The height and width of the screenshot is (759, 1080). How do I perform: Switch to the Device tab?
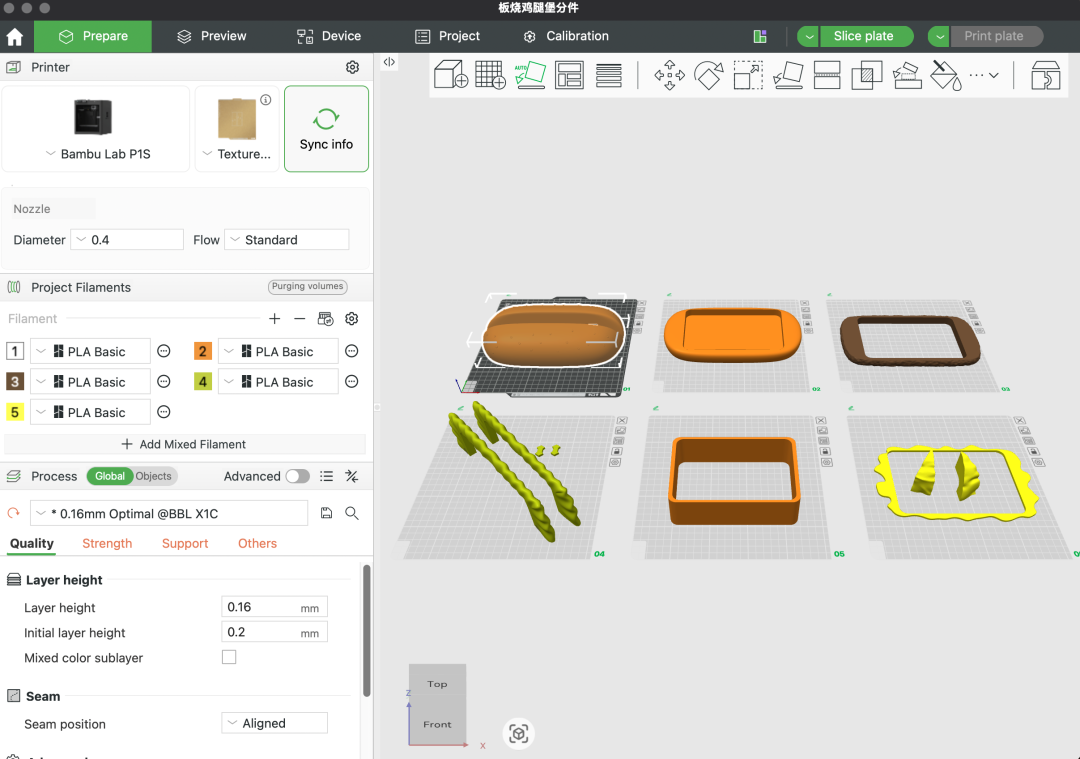[x=329, y=37]
